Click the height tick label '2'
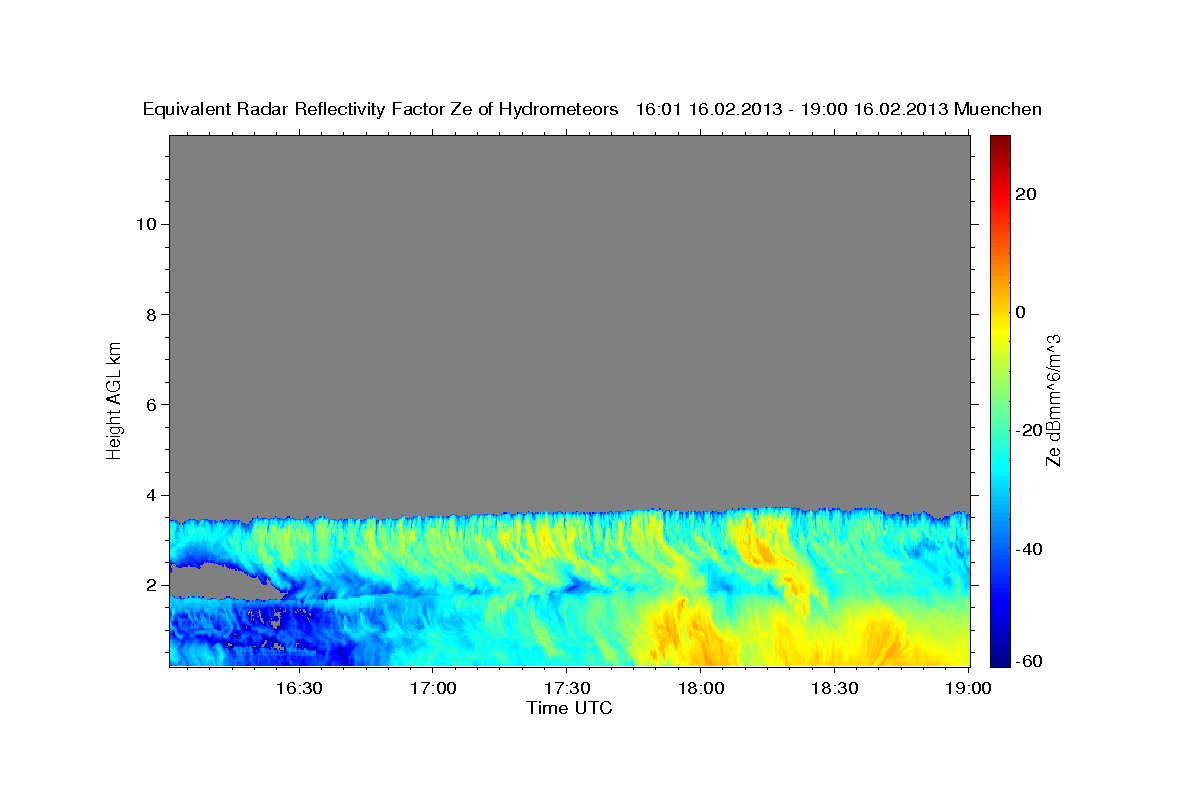Viewport: 1200px width, 800px height. click(x=151, y=585)
